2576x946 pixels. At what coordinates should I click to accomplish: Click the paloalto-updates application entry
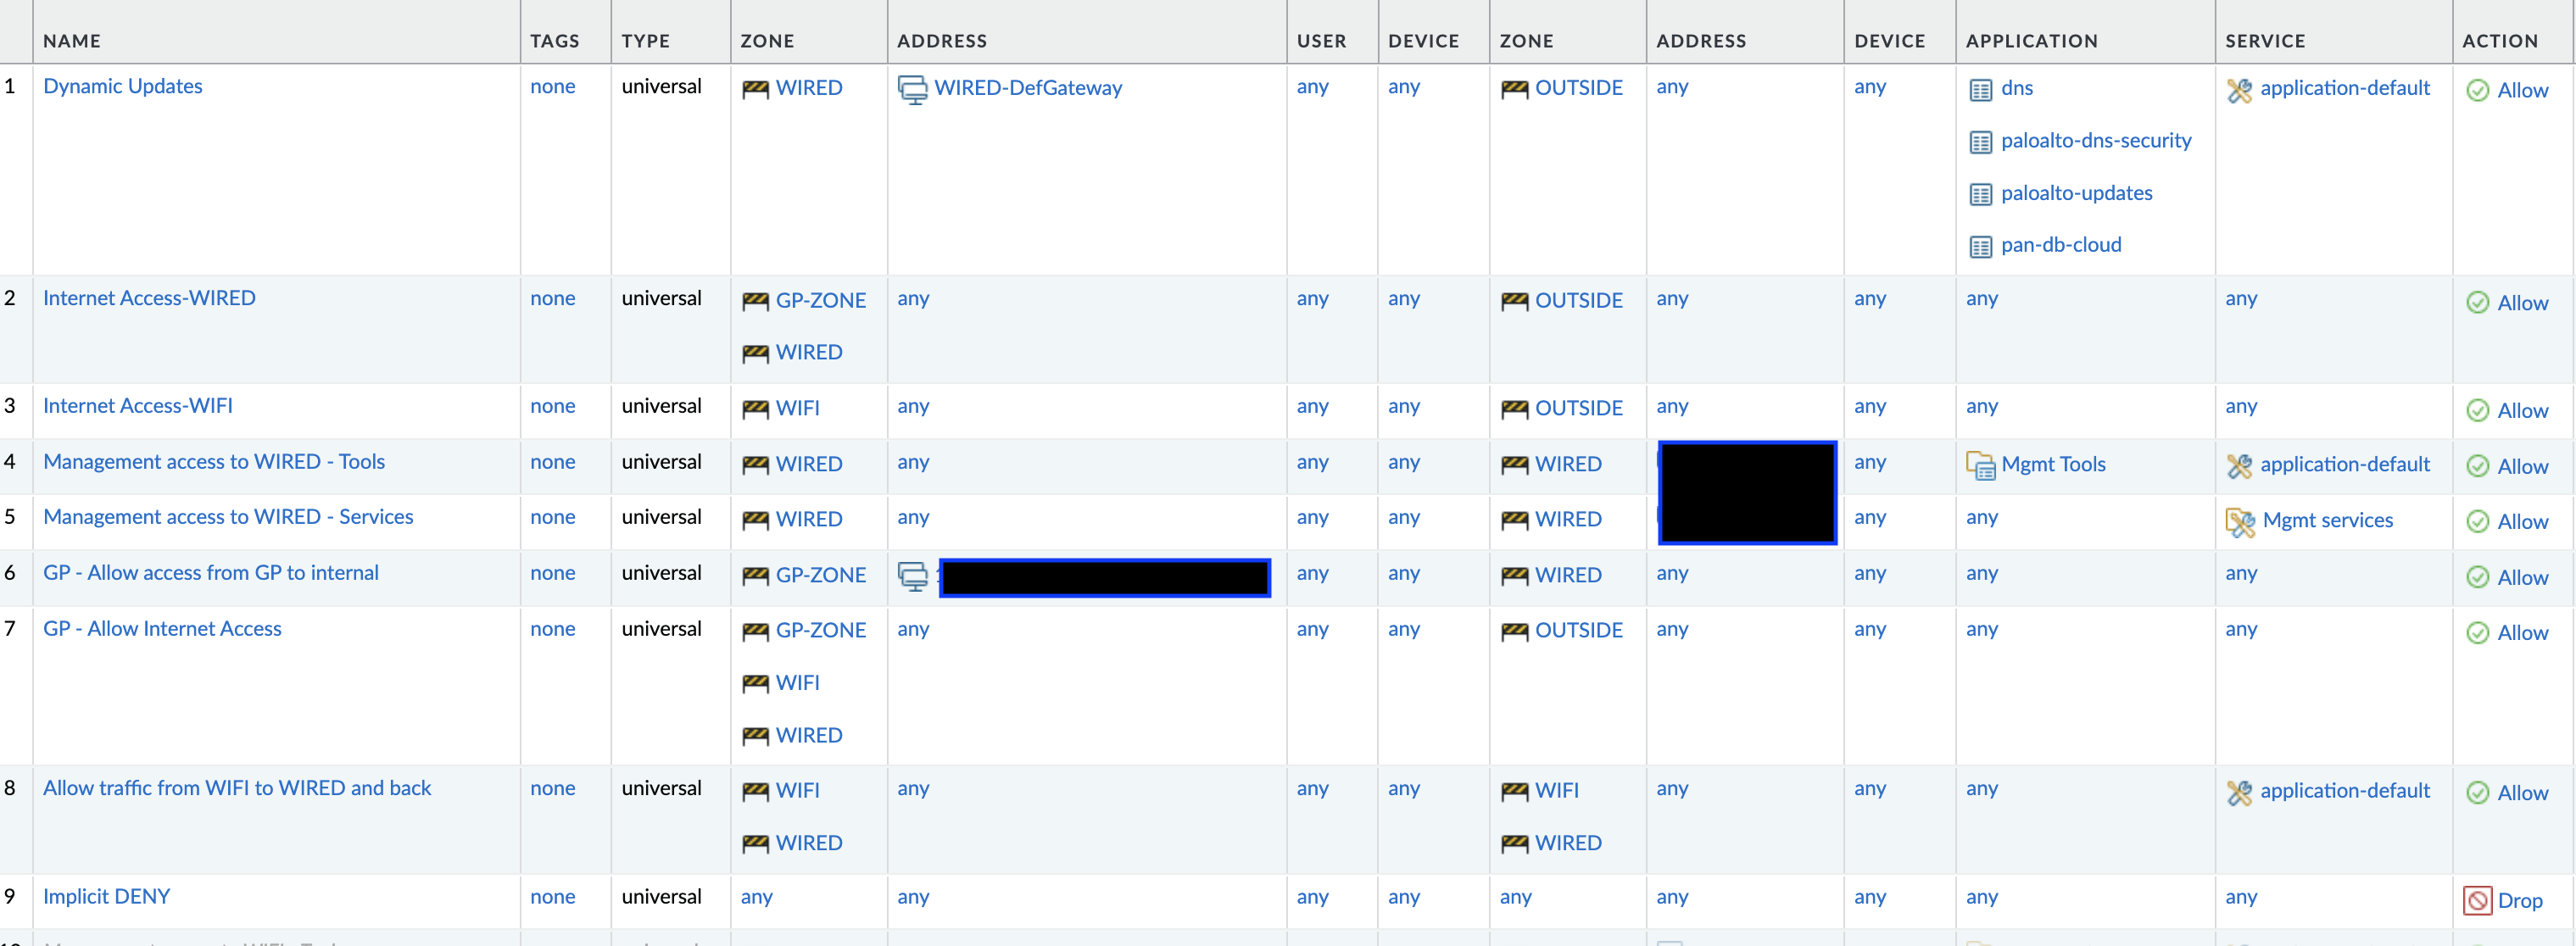(x=2076, y=193)
